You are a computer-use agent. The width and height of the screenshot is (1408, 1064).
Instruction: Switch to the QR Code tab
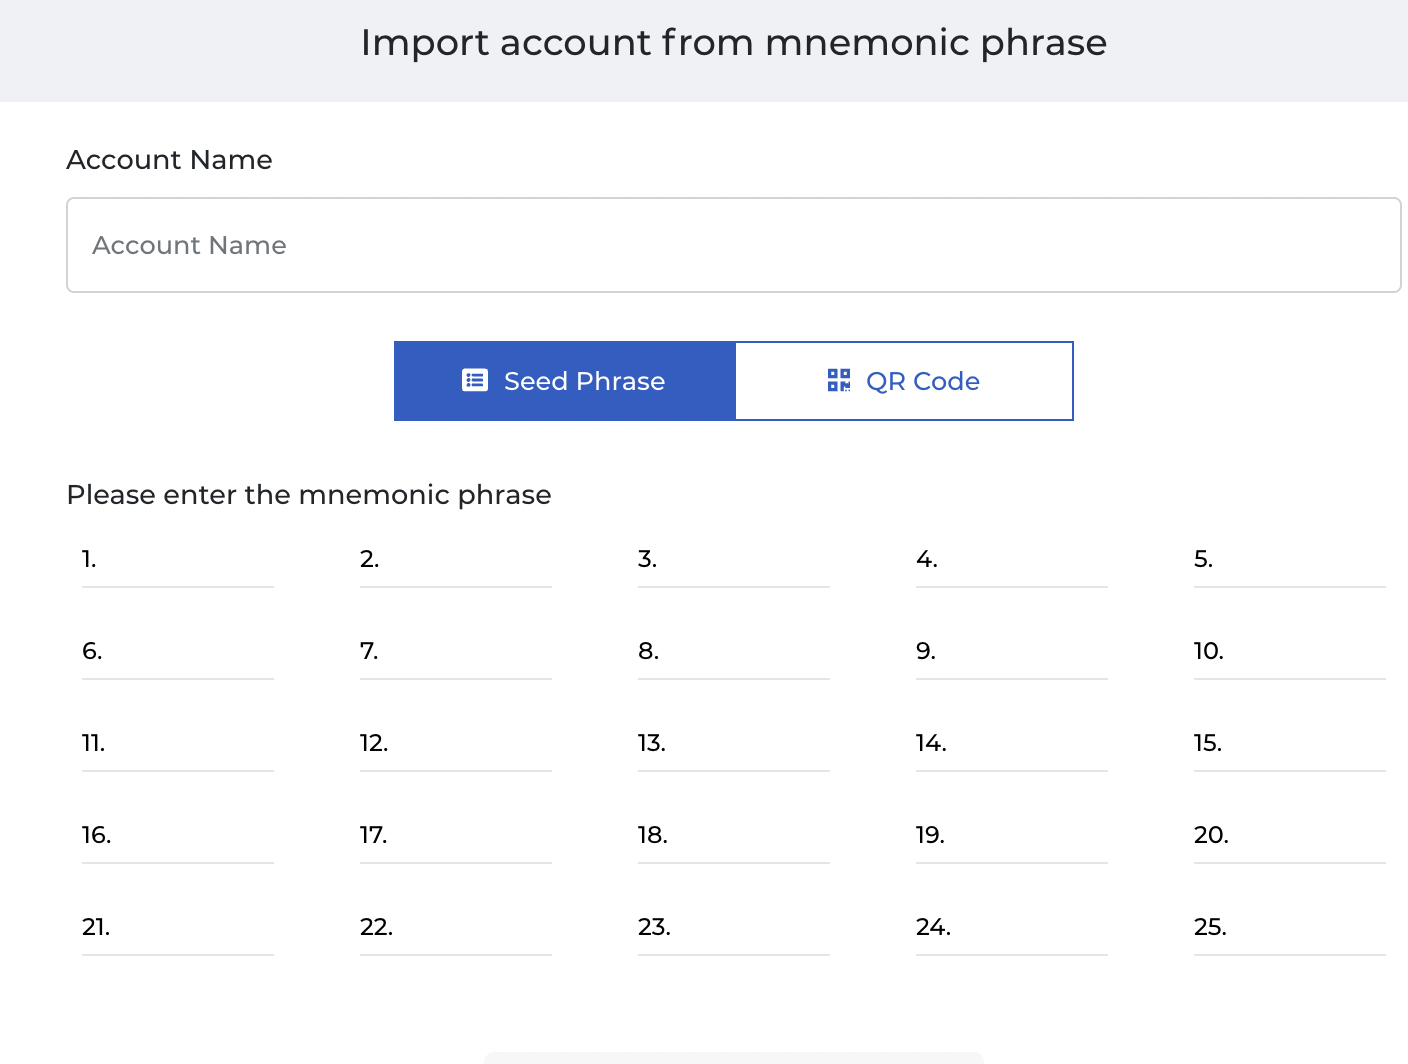click(904, 381)
